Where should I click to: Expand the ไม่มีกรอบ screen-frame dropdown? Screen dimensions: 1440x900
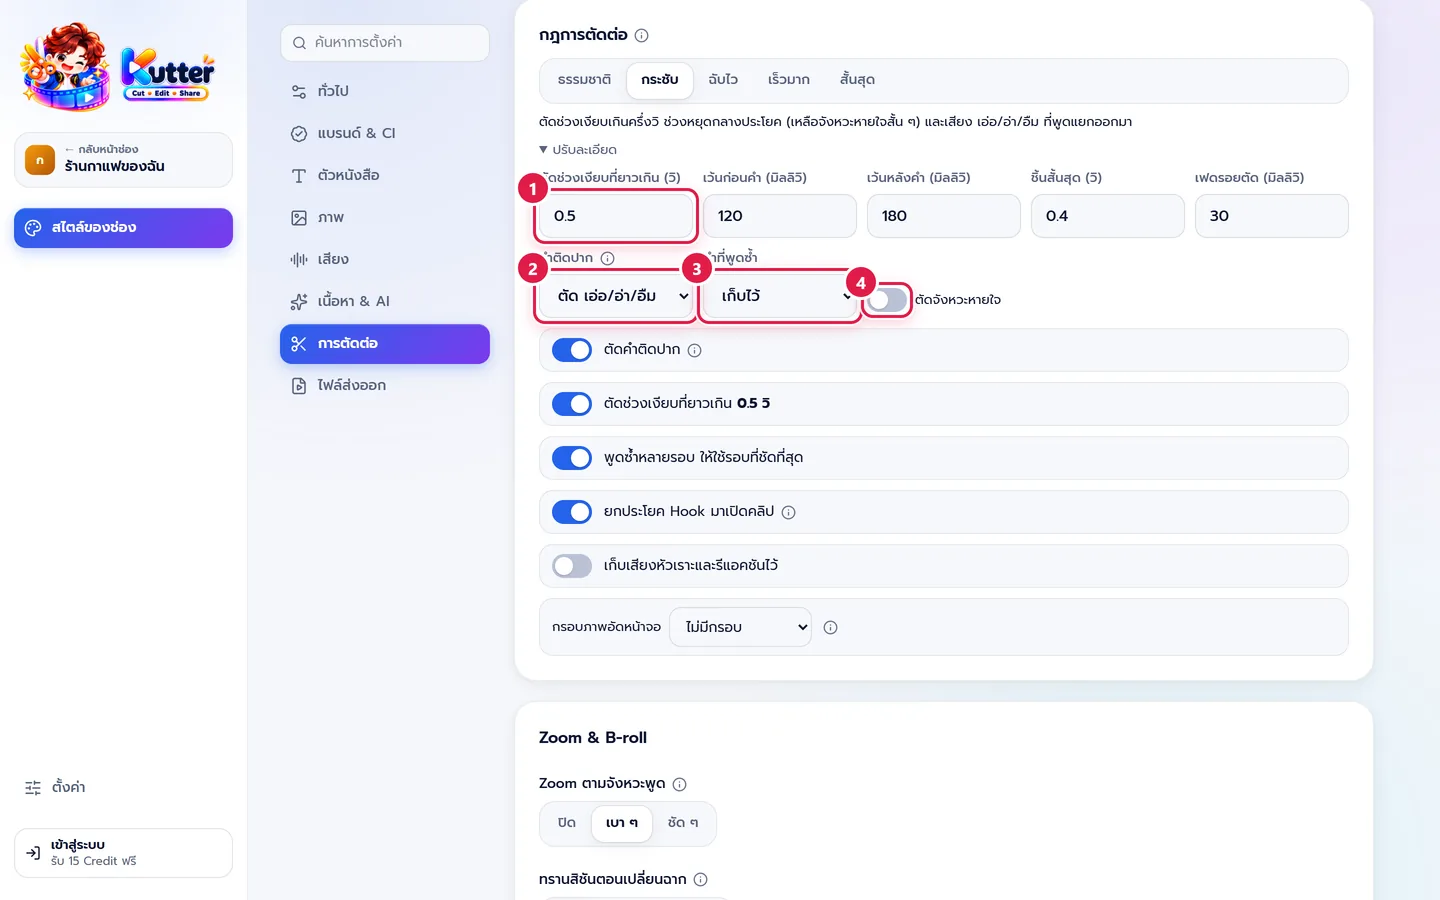(740, 627)
